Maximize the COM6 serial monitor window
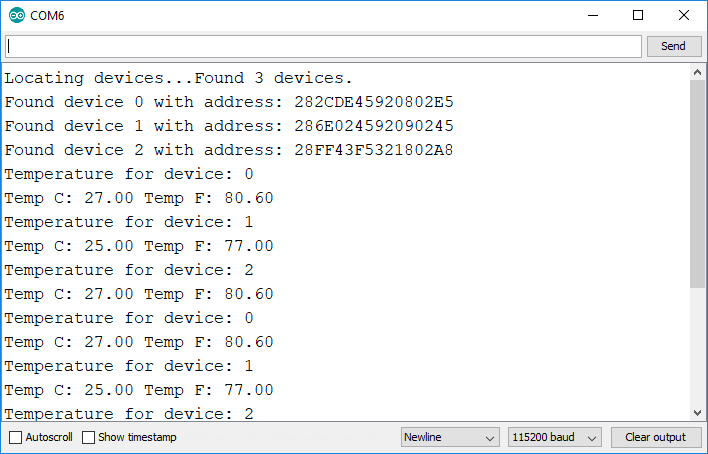Image resolution: width=708 pixels, height=454 pixels. [638, 16]
